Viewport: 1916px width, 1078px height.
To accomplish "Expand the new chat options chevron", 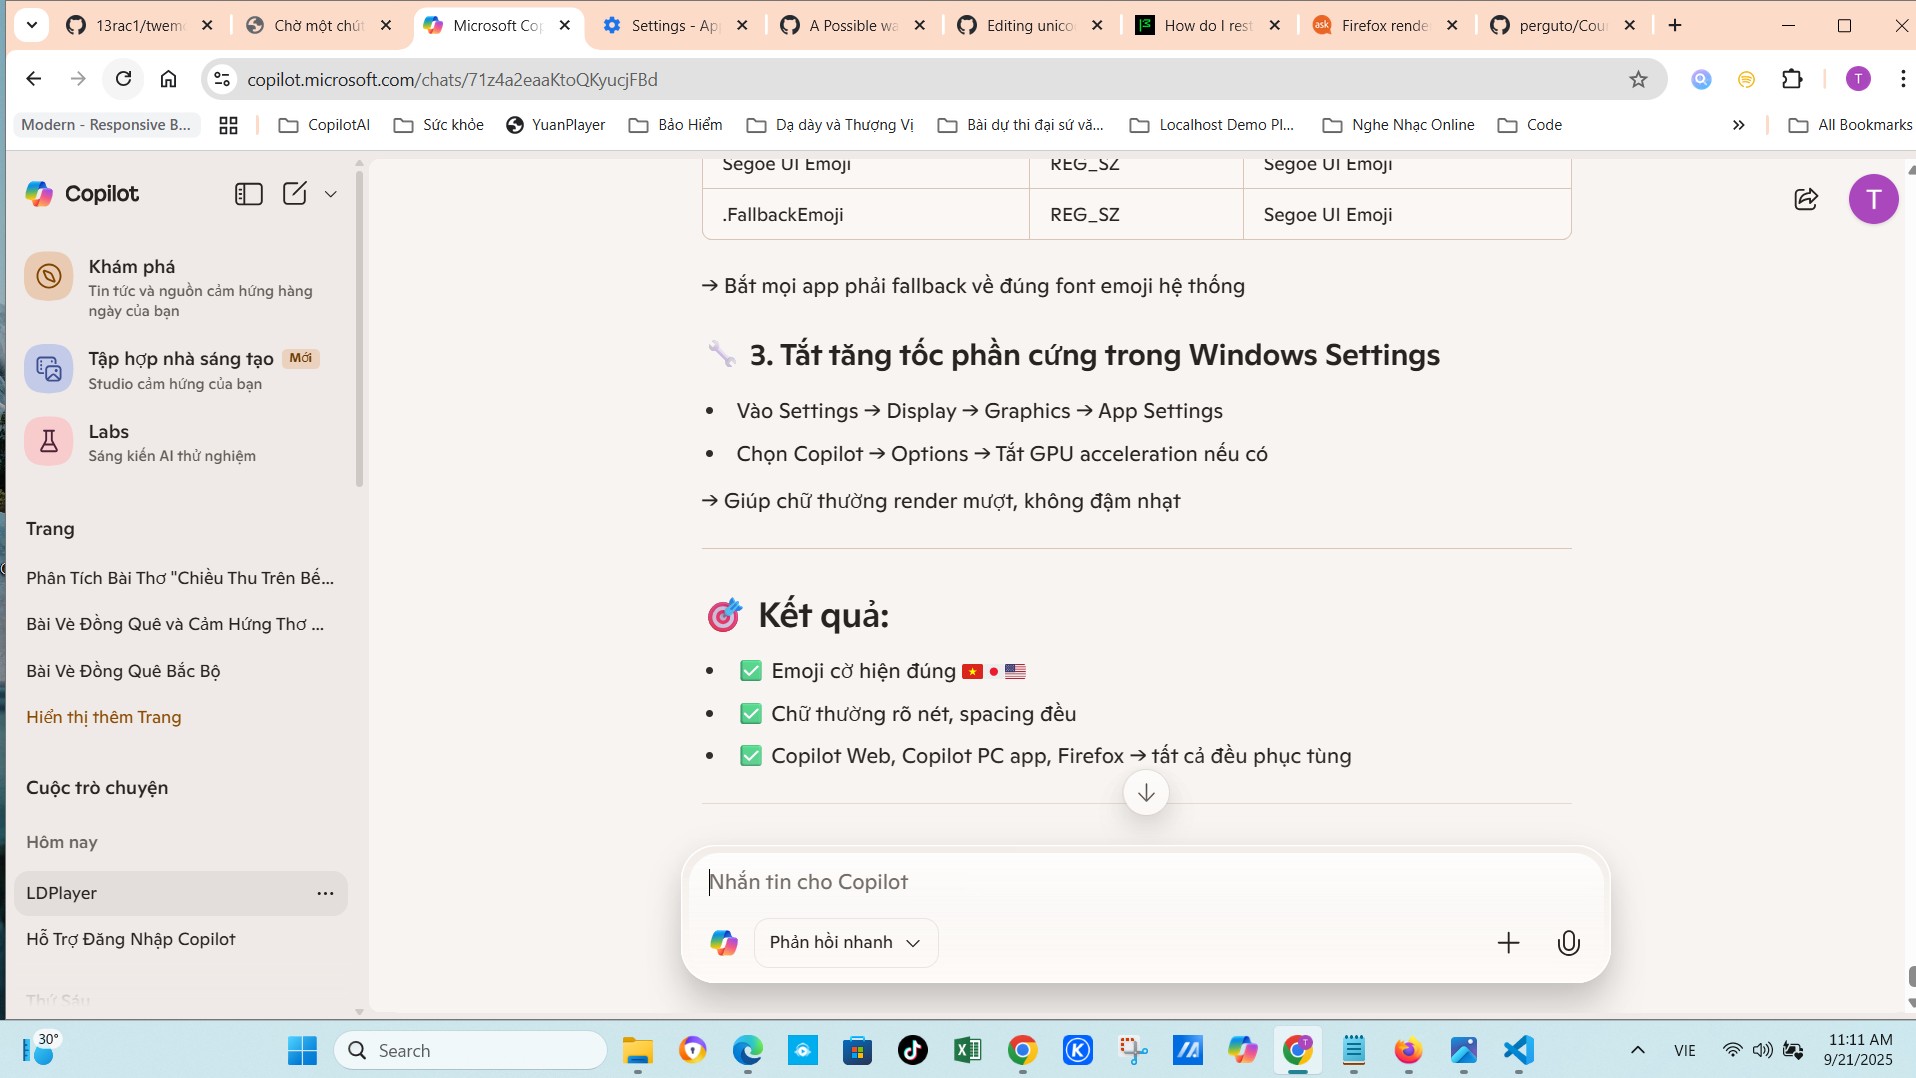I will [331, 194].
